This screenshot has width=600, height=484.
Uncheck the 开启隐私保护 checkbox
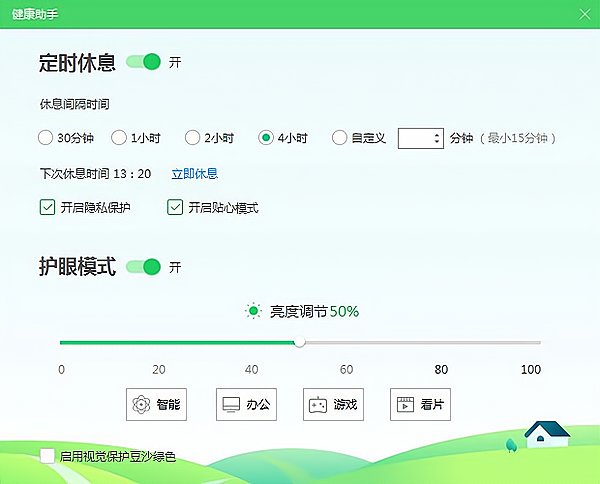click(x=47, y=207)
